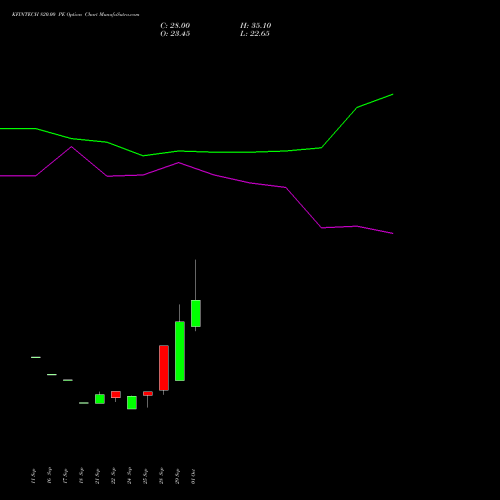The image size is (500, 500).
Task: Click the high value 'H: 35.10'
Action: pyautogui.click(x=255, y=26)
